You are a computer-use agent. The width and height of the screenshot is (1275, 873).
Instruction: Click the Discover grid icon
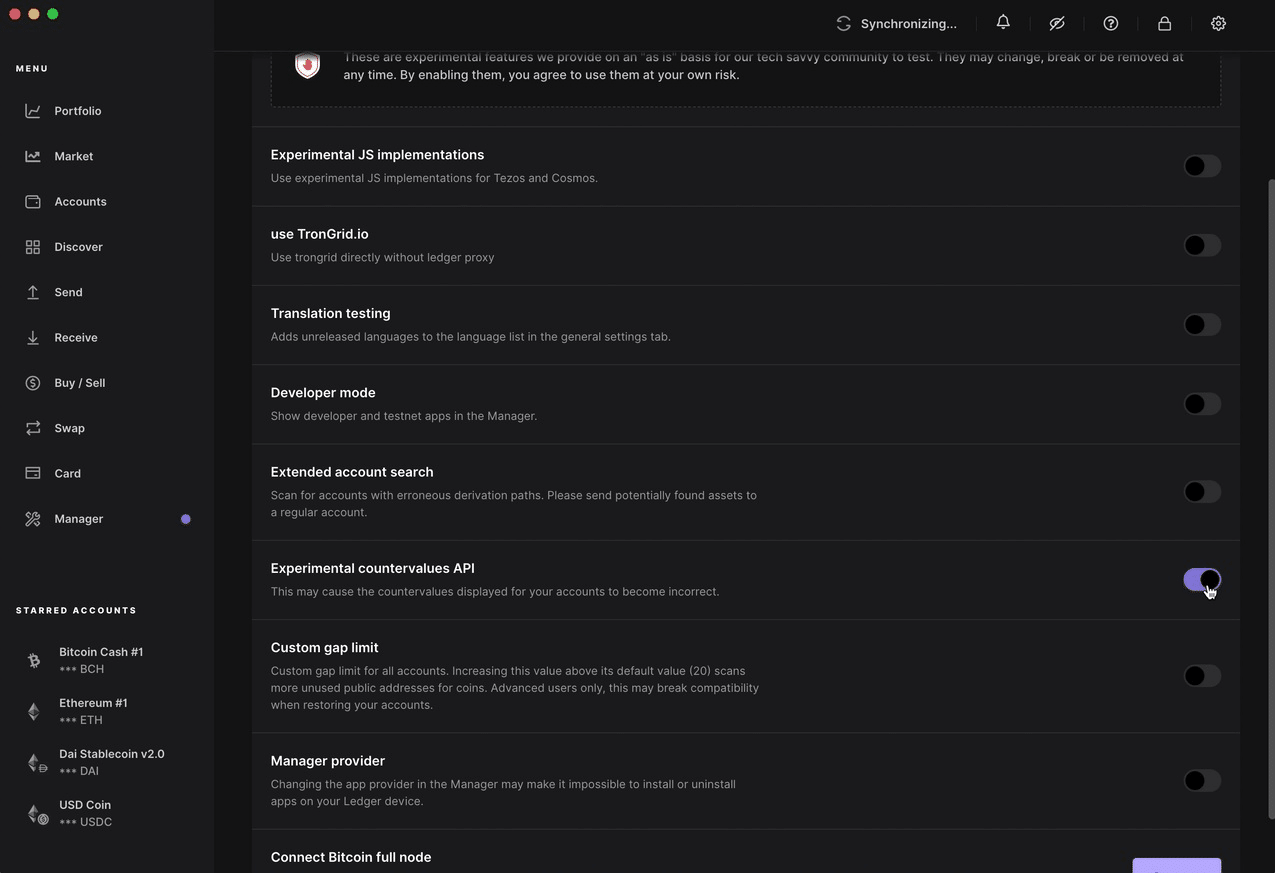point(33,247)
